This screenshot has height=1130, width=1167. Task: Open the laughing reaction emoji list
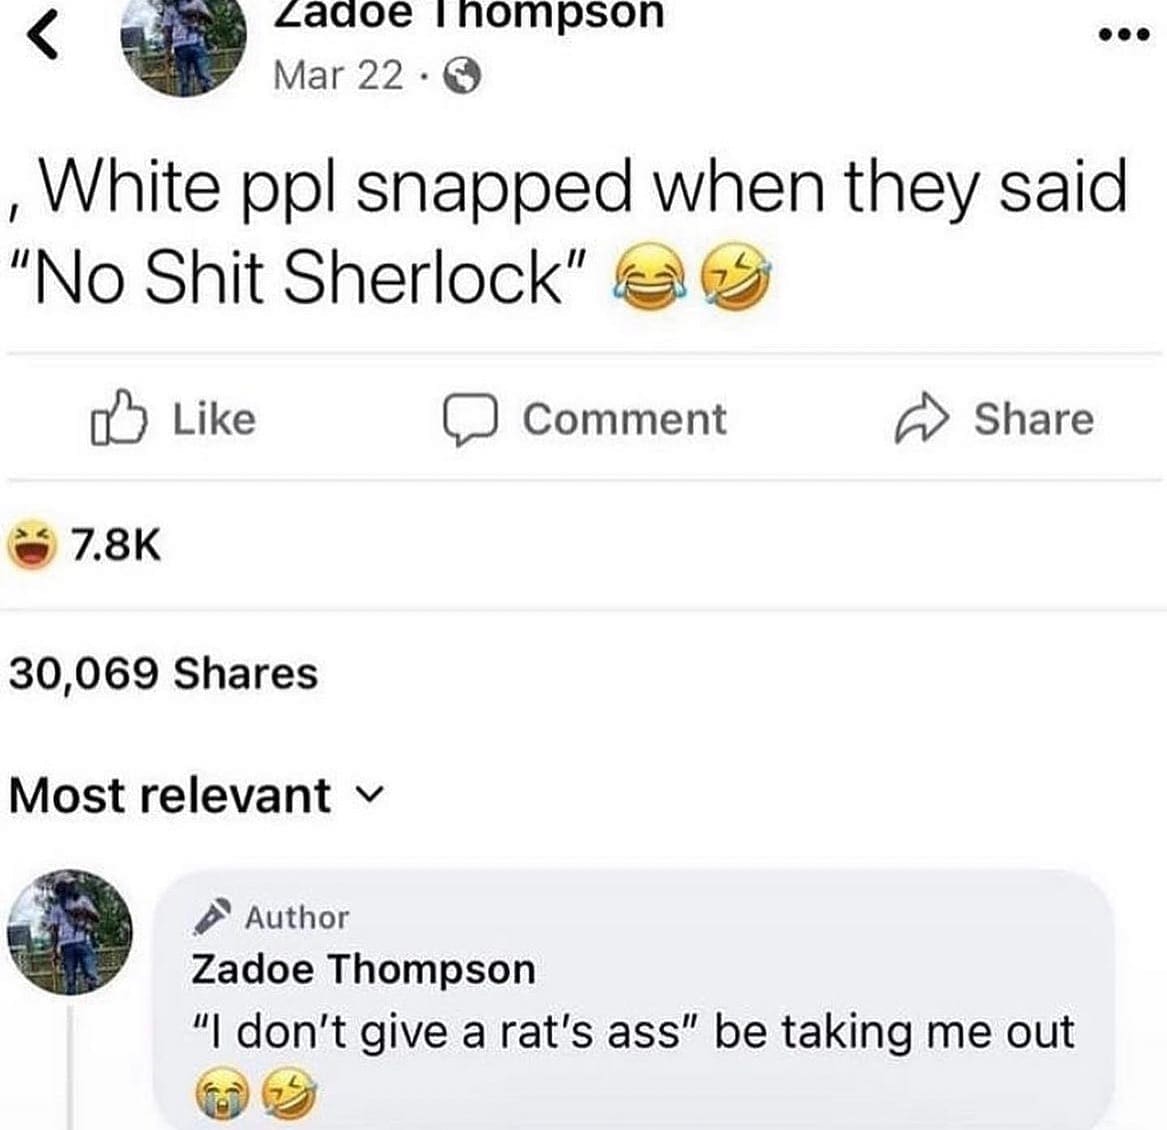[32, 546]
